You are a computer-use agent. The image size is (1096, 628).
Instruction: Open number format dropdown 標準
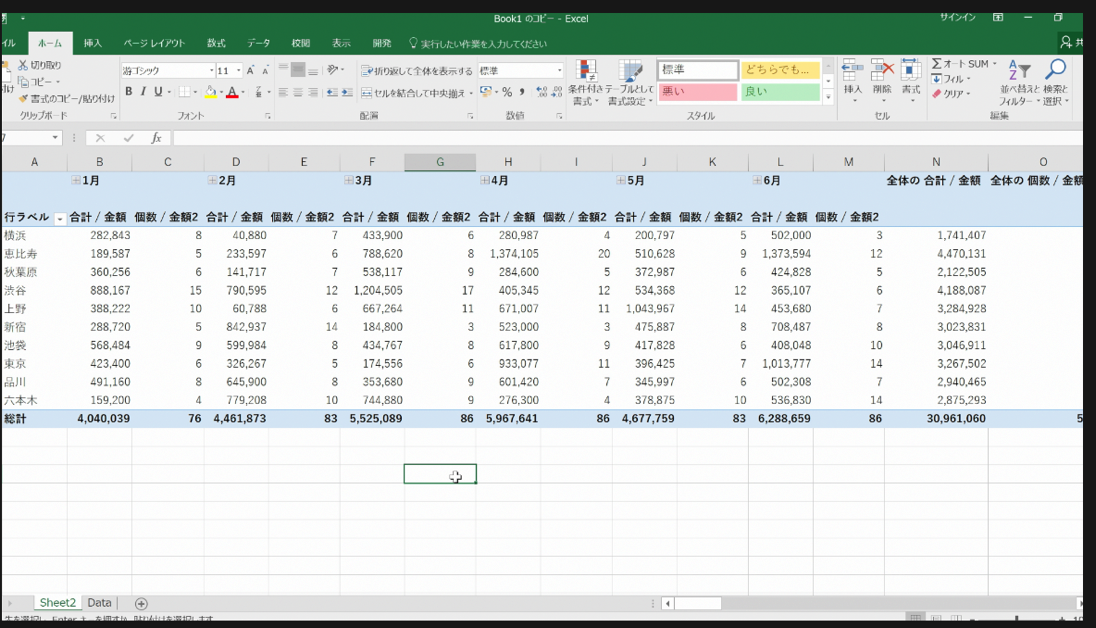pos(559,71)
